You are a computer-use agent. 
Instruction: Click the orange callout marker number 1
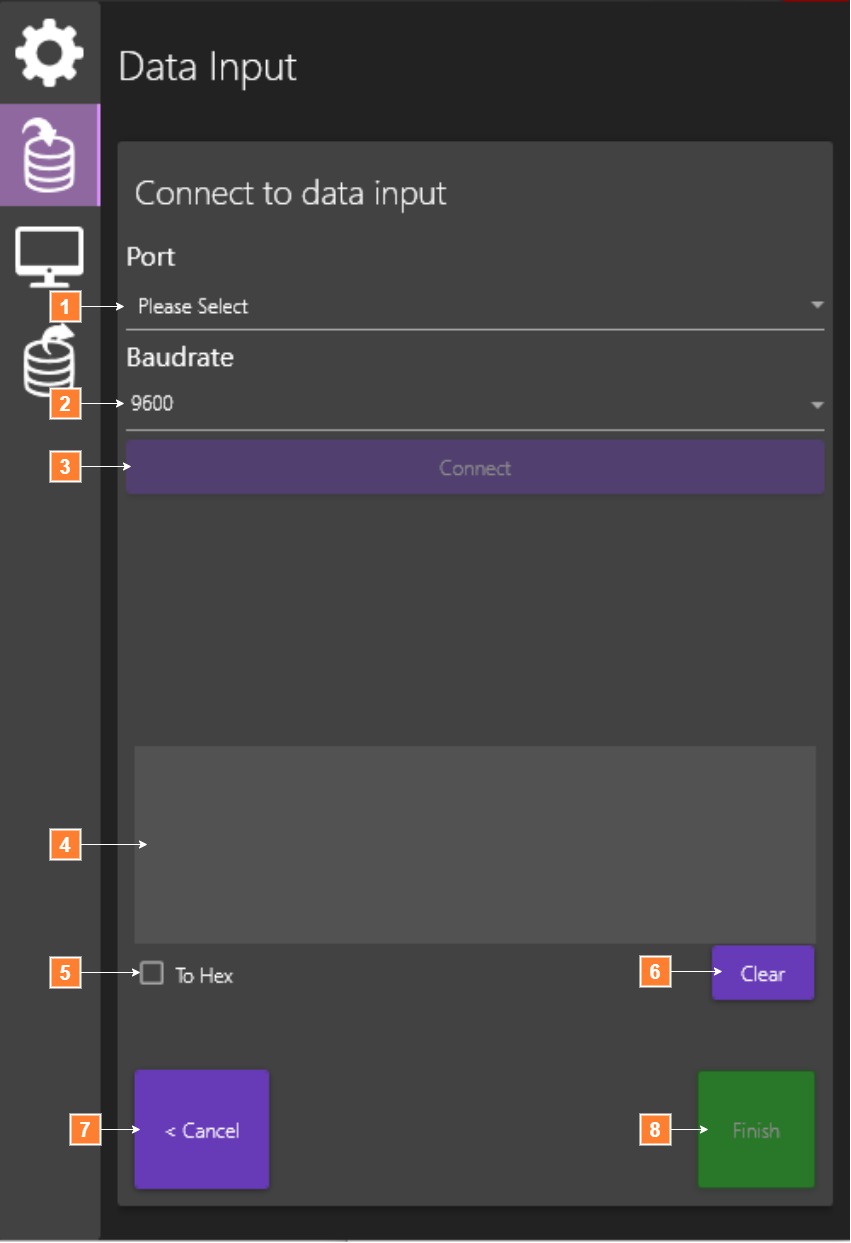coord(65,306)
